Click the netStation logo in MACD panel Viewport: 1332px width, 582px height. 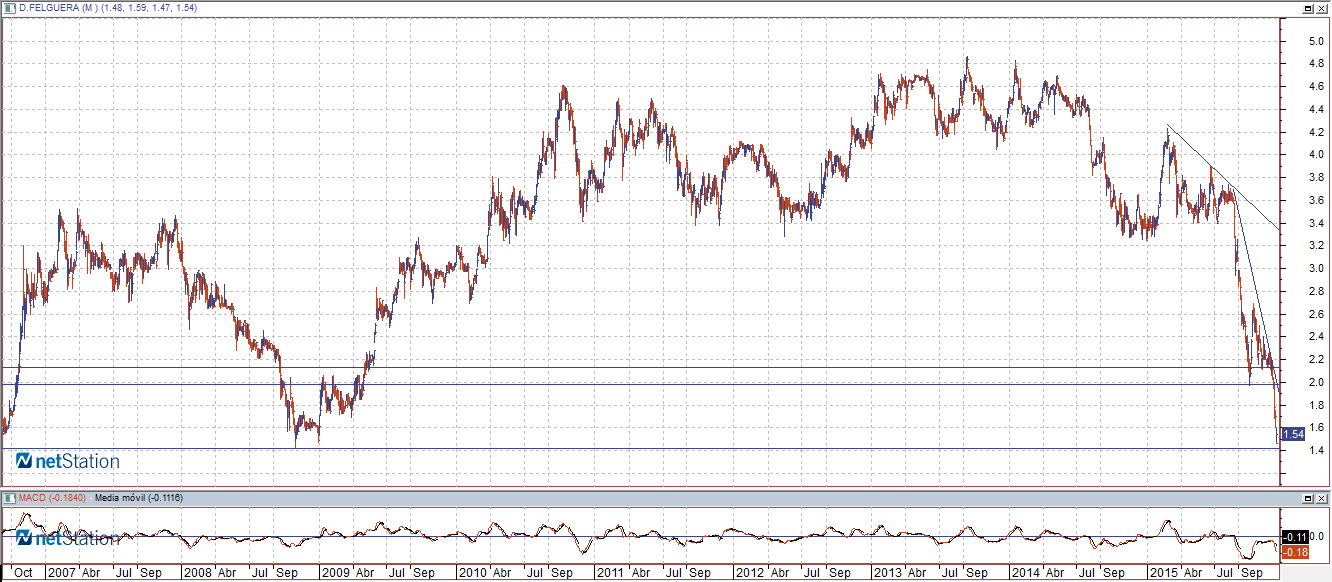(x=68, y=538)
